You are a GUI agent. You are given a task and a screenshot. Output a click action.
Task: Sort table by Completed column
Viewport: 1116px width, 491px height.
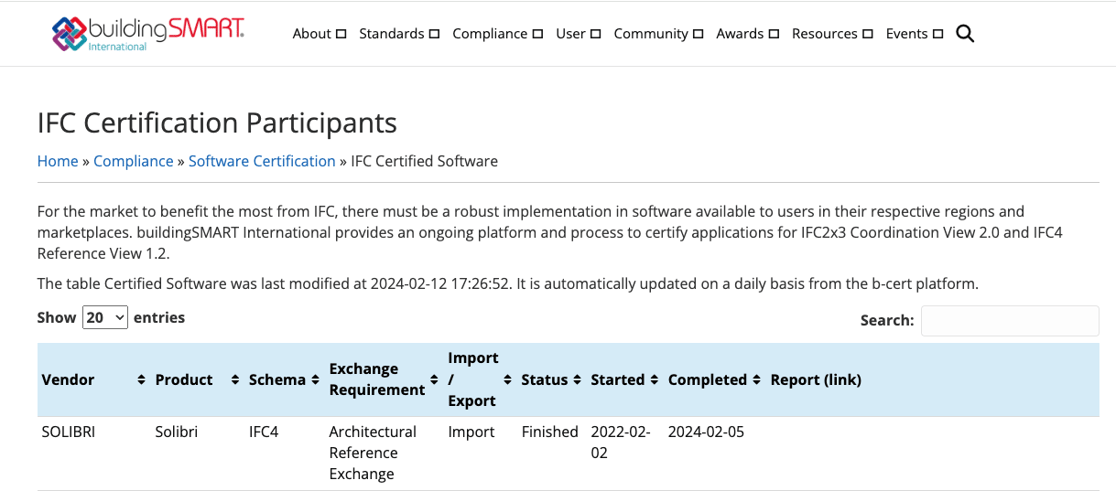715,380
